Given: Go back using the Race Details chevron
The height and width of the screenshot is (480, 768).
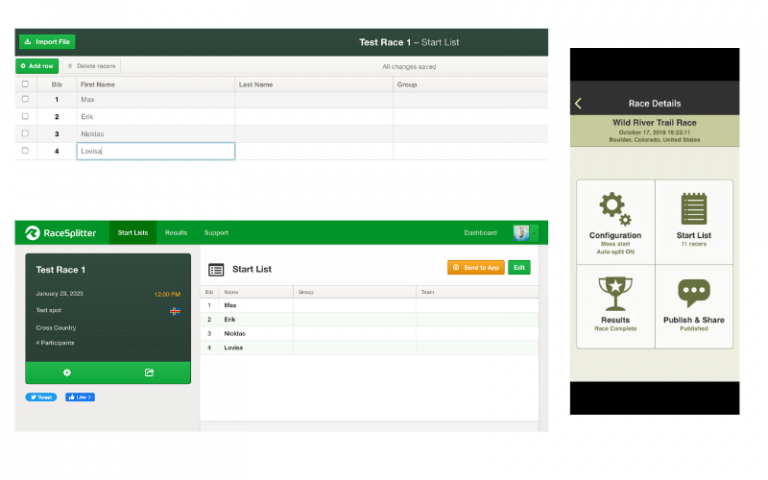Looking at the screenshot, I should (x=579, y=104).
